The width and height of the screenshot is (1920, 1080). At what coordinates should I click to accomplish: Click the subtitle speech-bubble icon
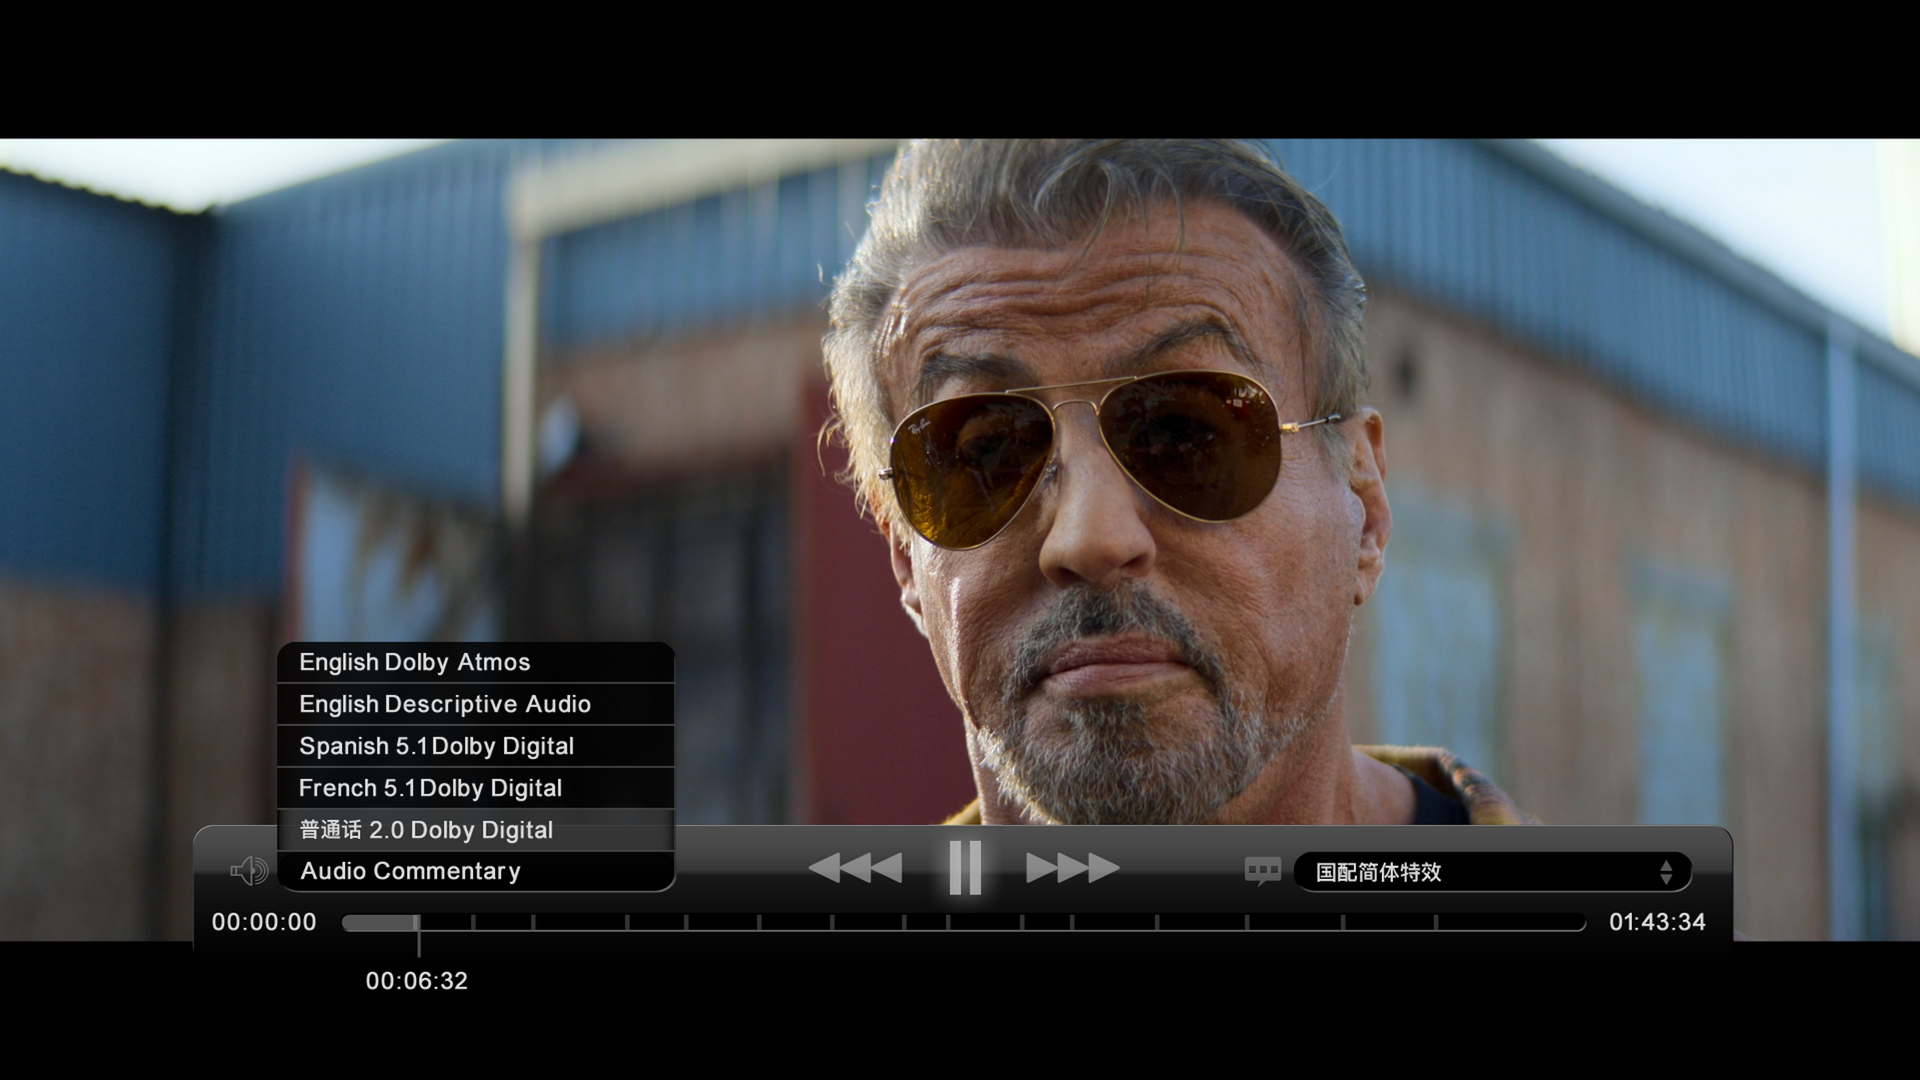[1262, 871]
